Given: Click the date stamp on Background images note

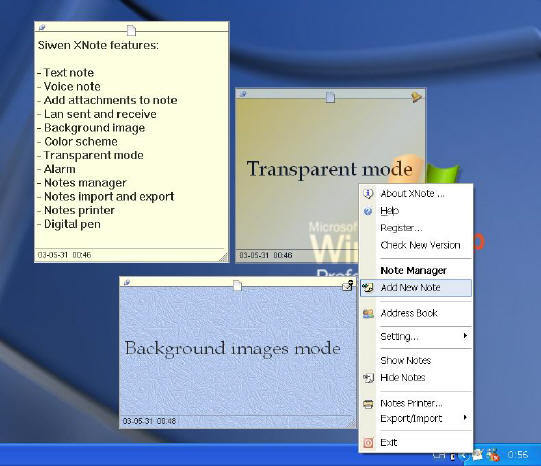Looking at the screenshot, I should click(149, 421).
